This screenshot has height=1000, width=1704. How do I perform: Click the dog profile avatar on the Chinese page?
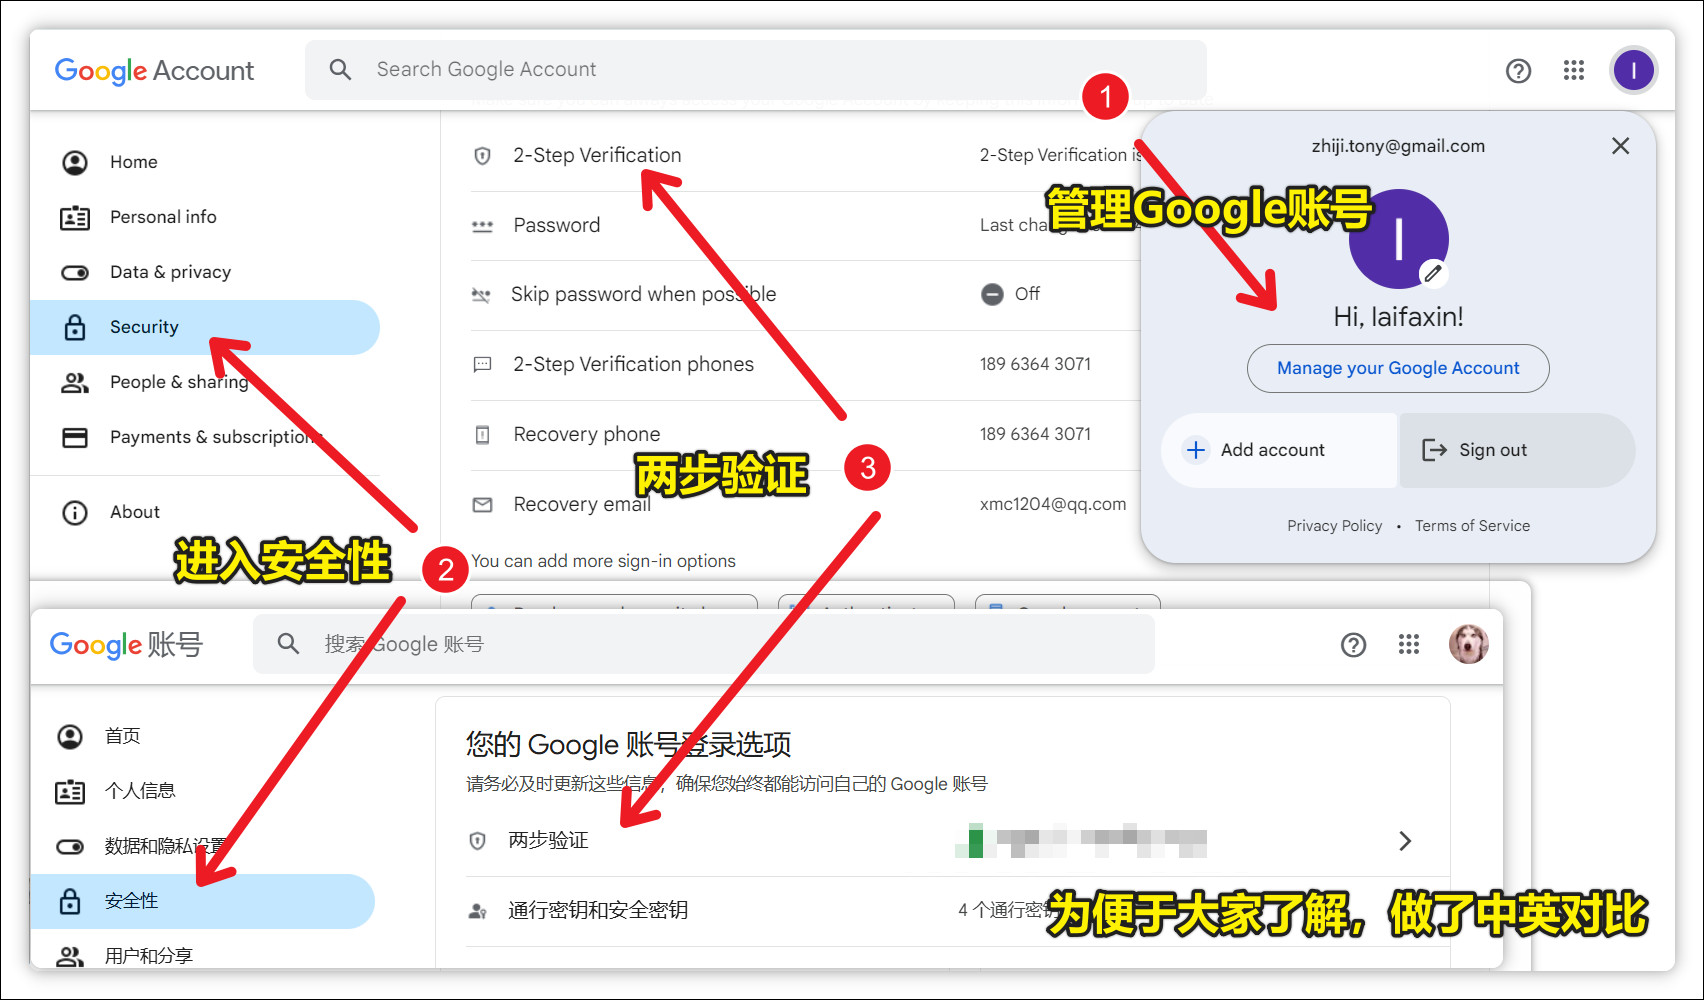pyautogui.click(x=1469, y=644)
